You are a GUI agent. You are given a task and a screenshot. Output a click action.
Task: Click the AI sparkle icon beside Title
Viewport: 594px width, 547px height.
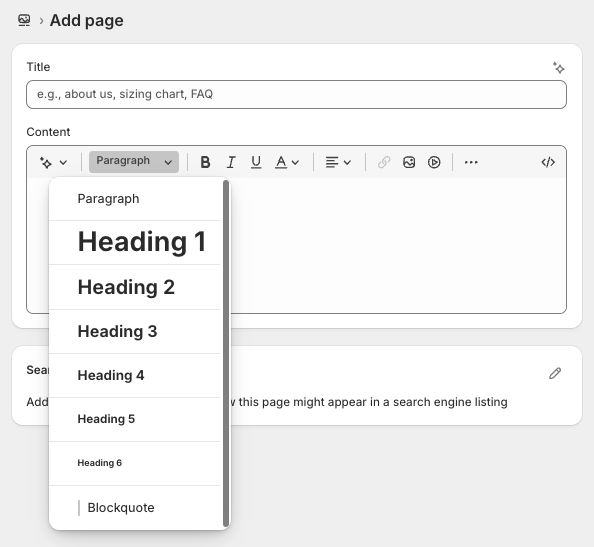558,68
